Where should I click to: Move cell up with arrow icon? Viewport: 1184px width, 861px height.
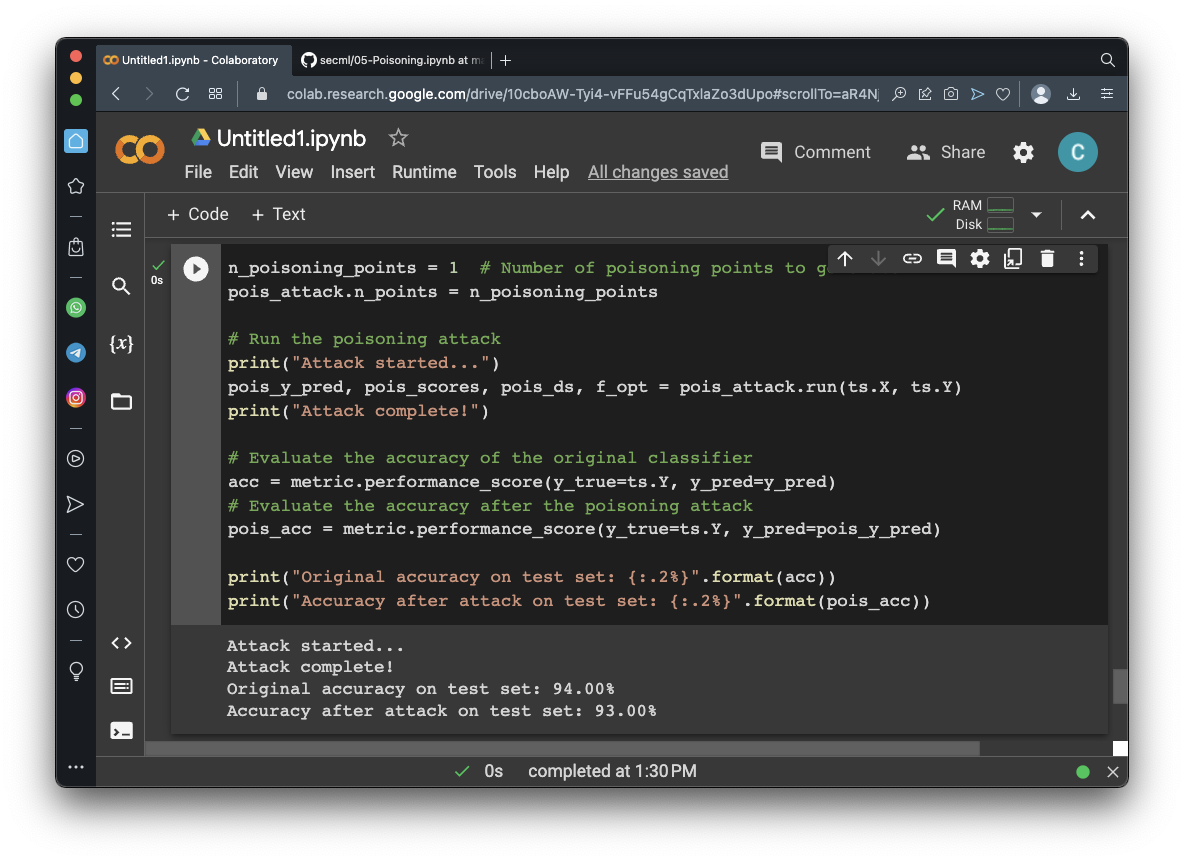pos(845,259)
